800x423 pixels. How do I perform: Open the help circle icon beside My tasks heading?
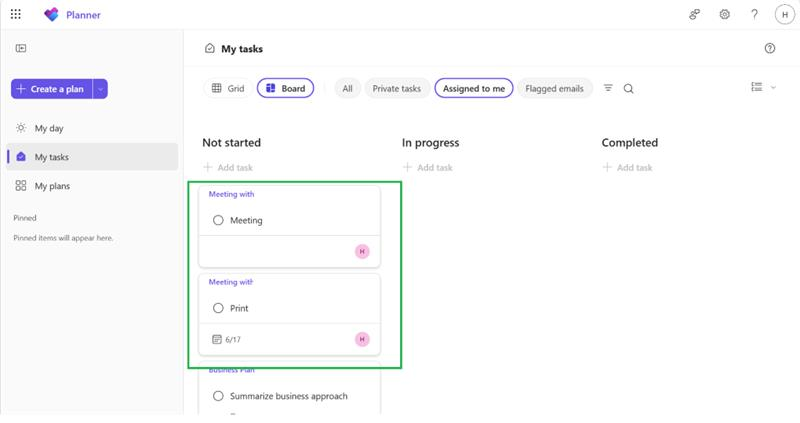click(770, 48)
